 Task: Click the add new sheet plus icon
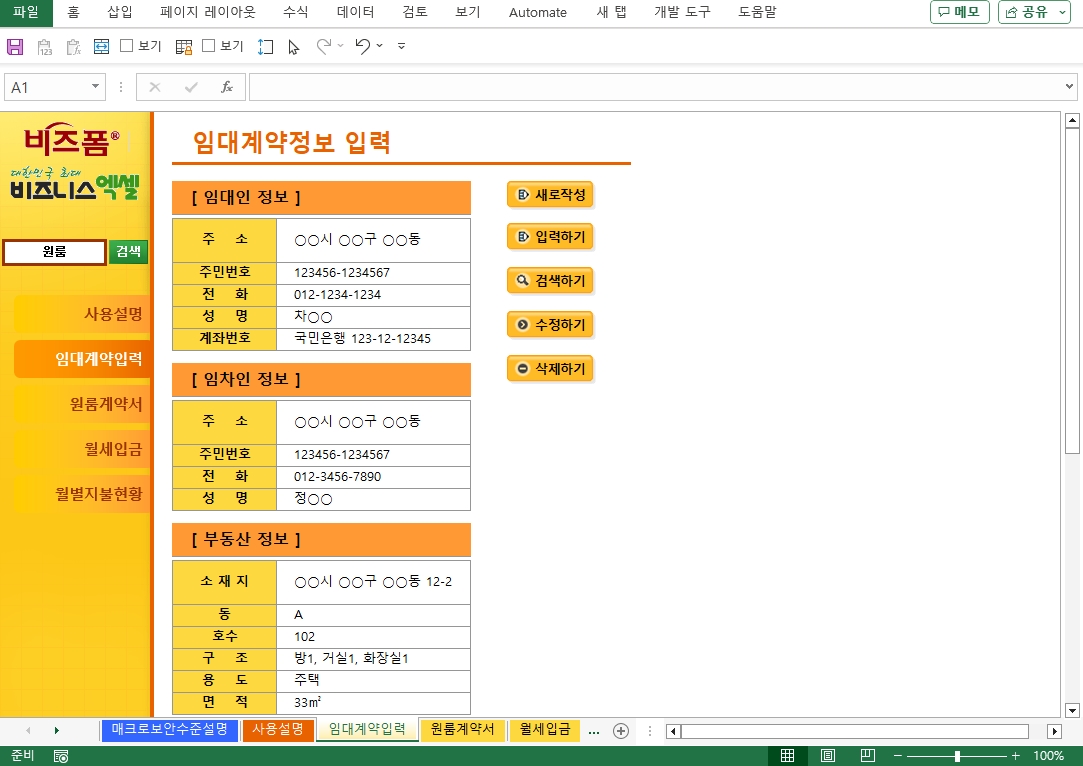click(x=621, y=731)
